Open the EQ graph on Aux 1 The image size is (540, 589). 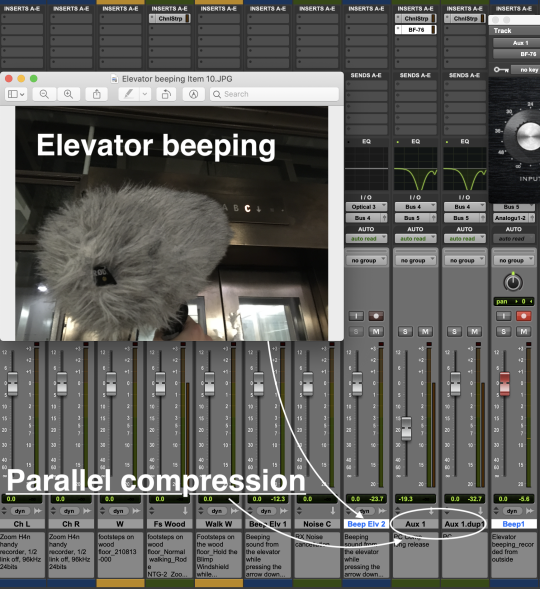coord(415,169)
